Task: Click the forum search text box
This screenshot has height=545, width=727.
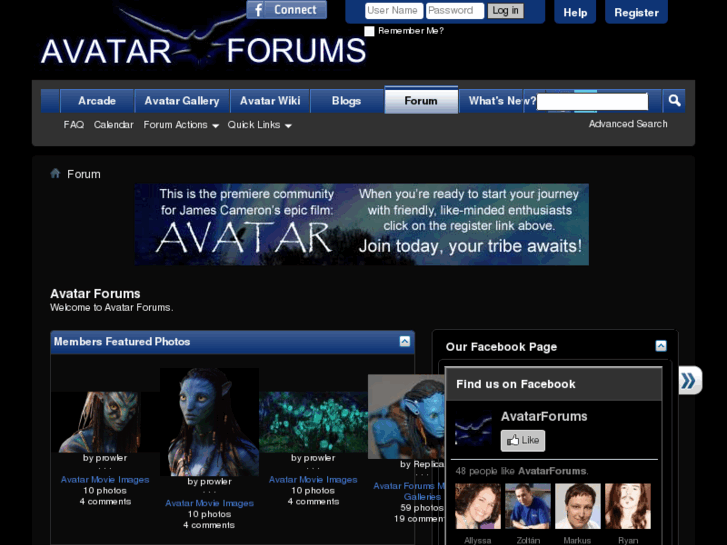Action: pyautogui.click(x=592, y=102)
